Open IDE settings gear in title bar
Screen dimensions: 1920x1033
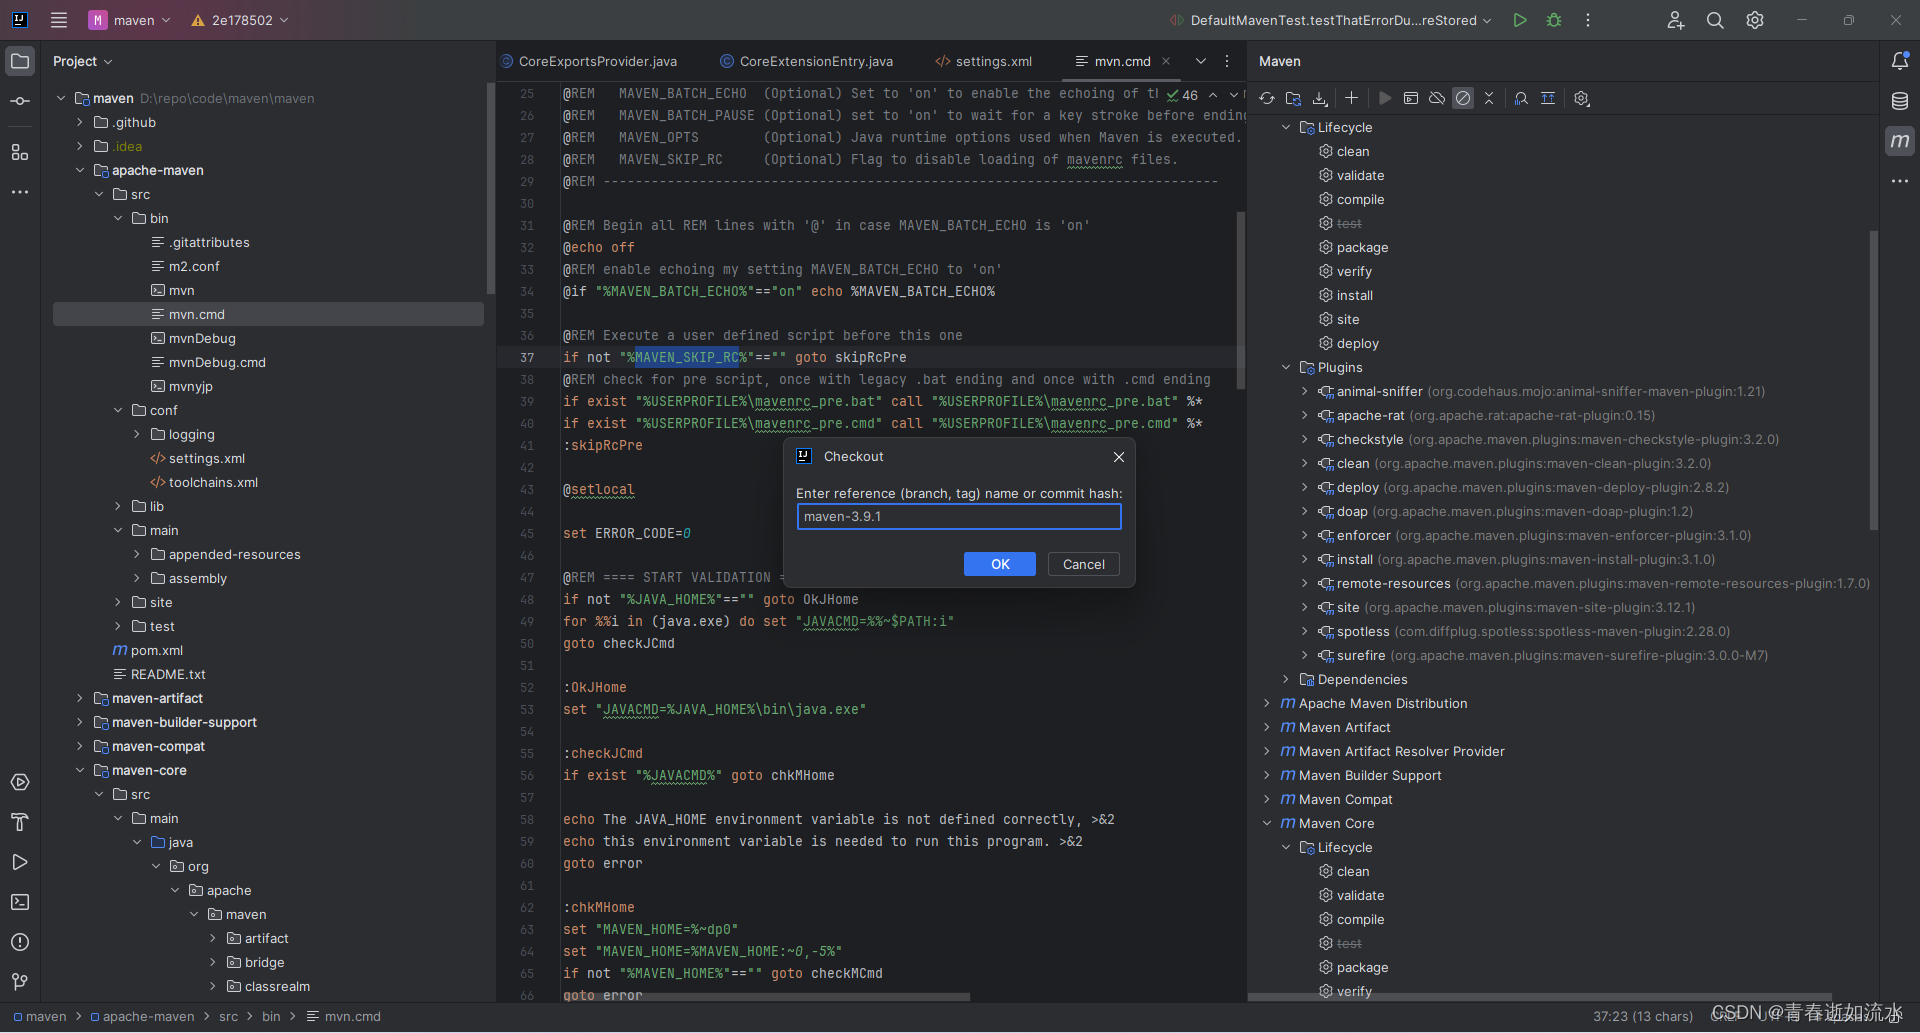(1755, 20)
